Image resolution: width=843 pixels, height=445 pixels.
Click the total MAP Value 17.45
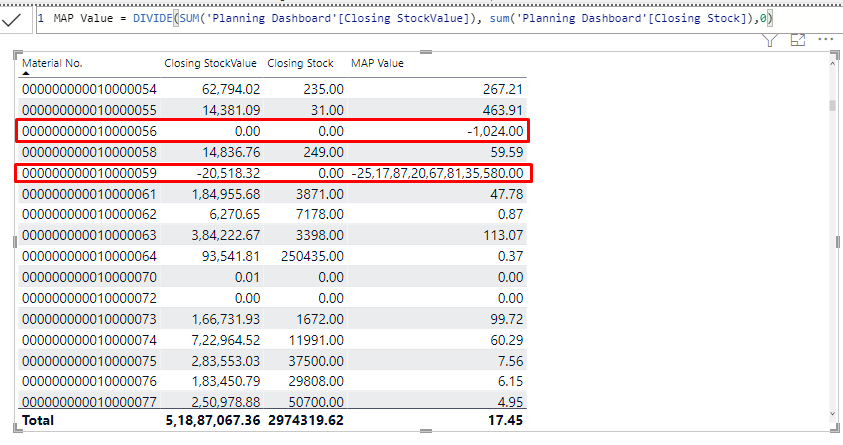coord(505,420)
